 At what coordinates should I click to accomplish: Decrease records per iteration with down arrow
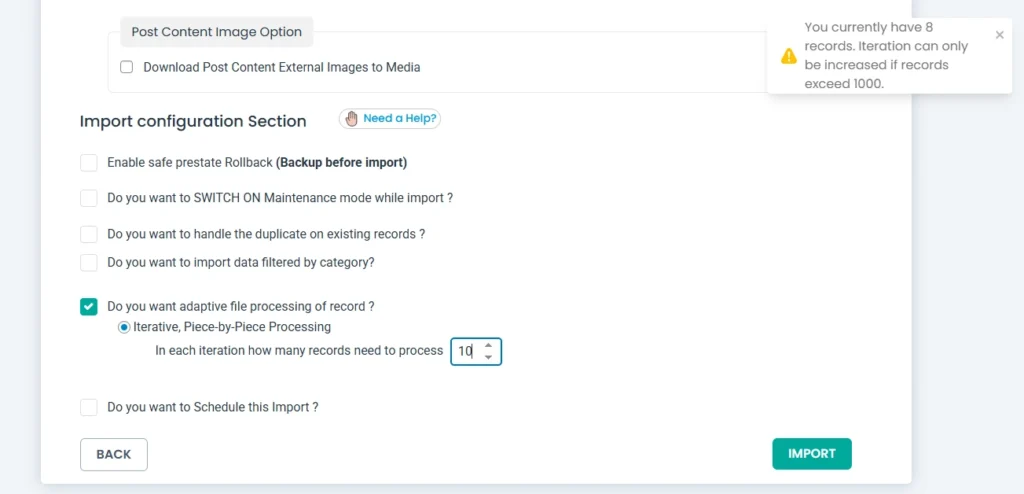(x=488, y=357)
